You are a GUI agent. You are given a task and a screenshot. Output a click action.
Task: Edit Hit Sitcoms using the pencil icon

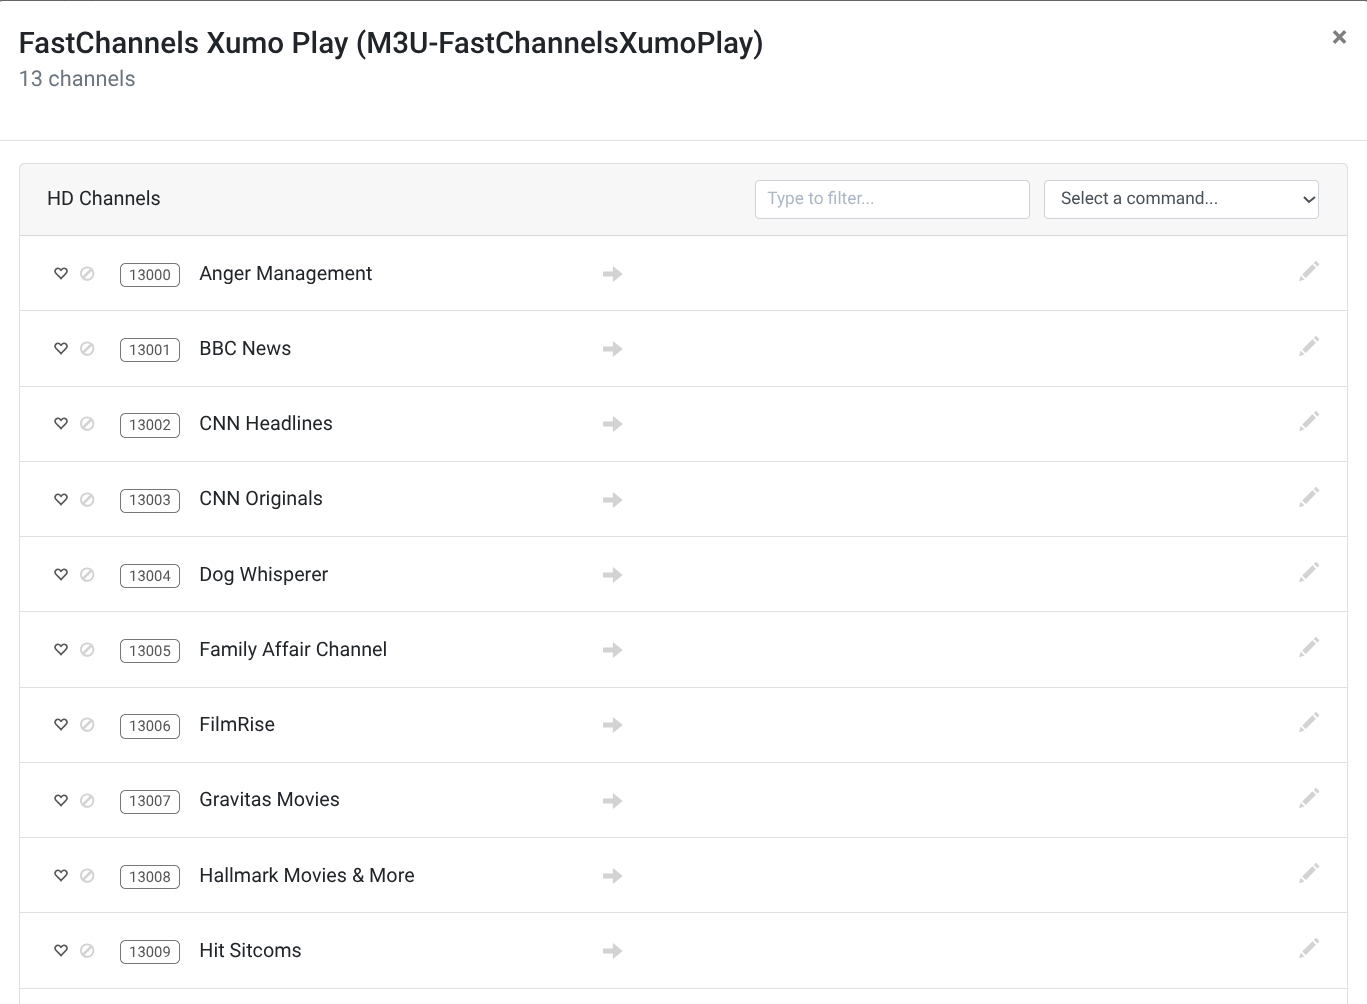(x=1308, y=949)
